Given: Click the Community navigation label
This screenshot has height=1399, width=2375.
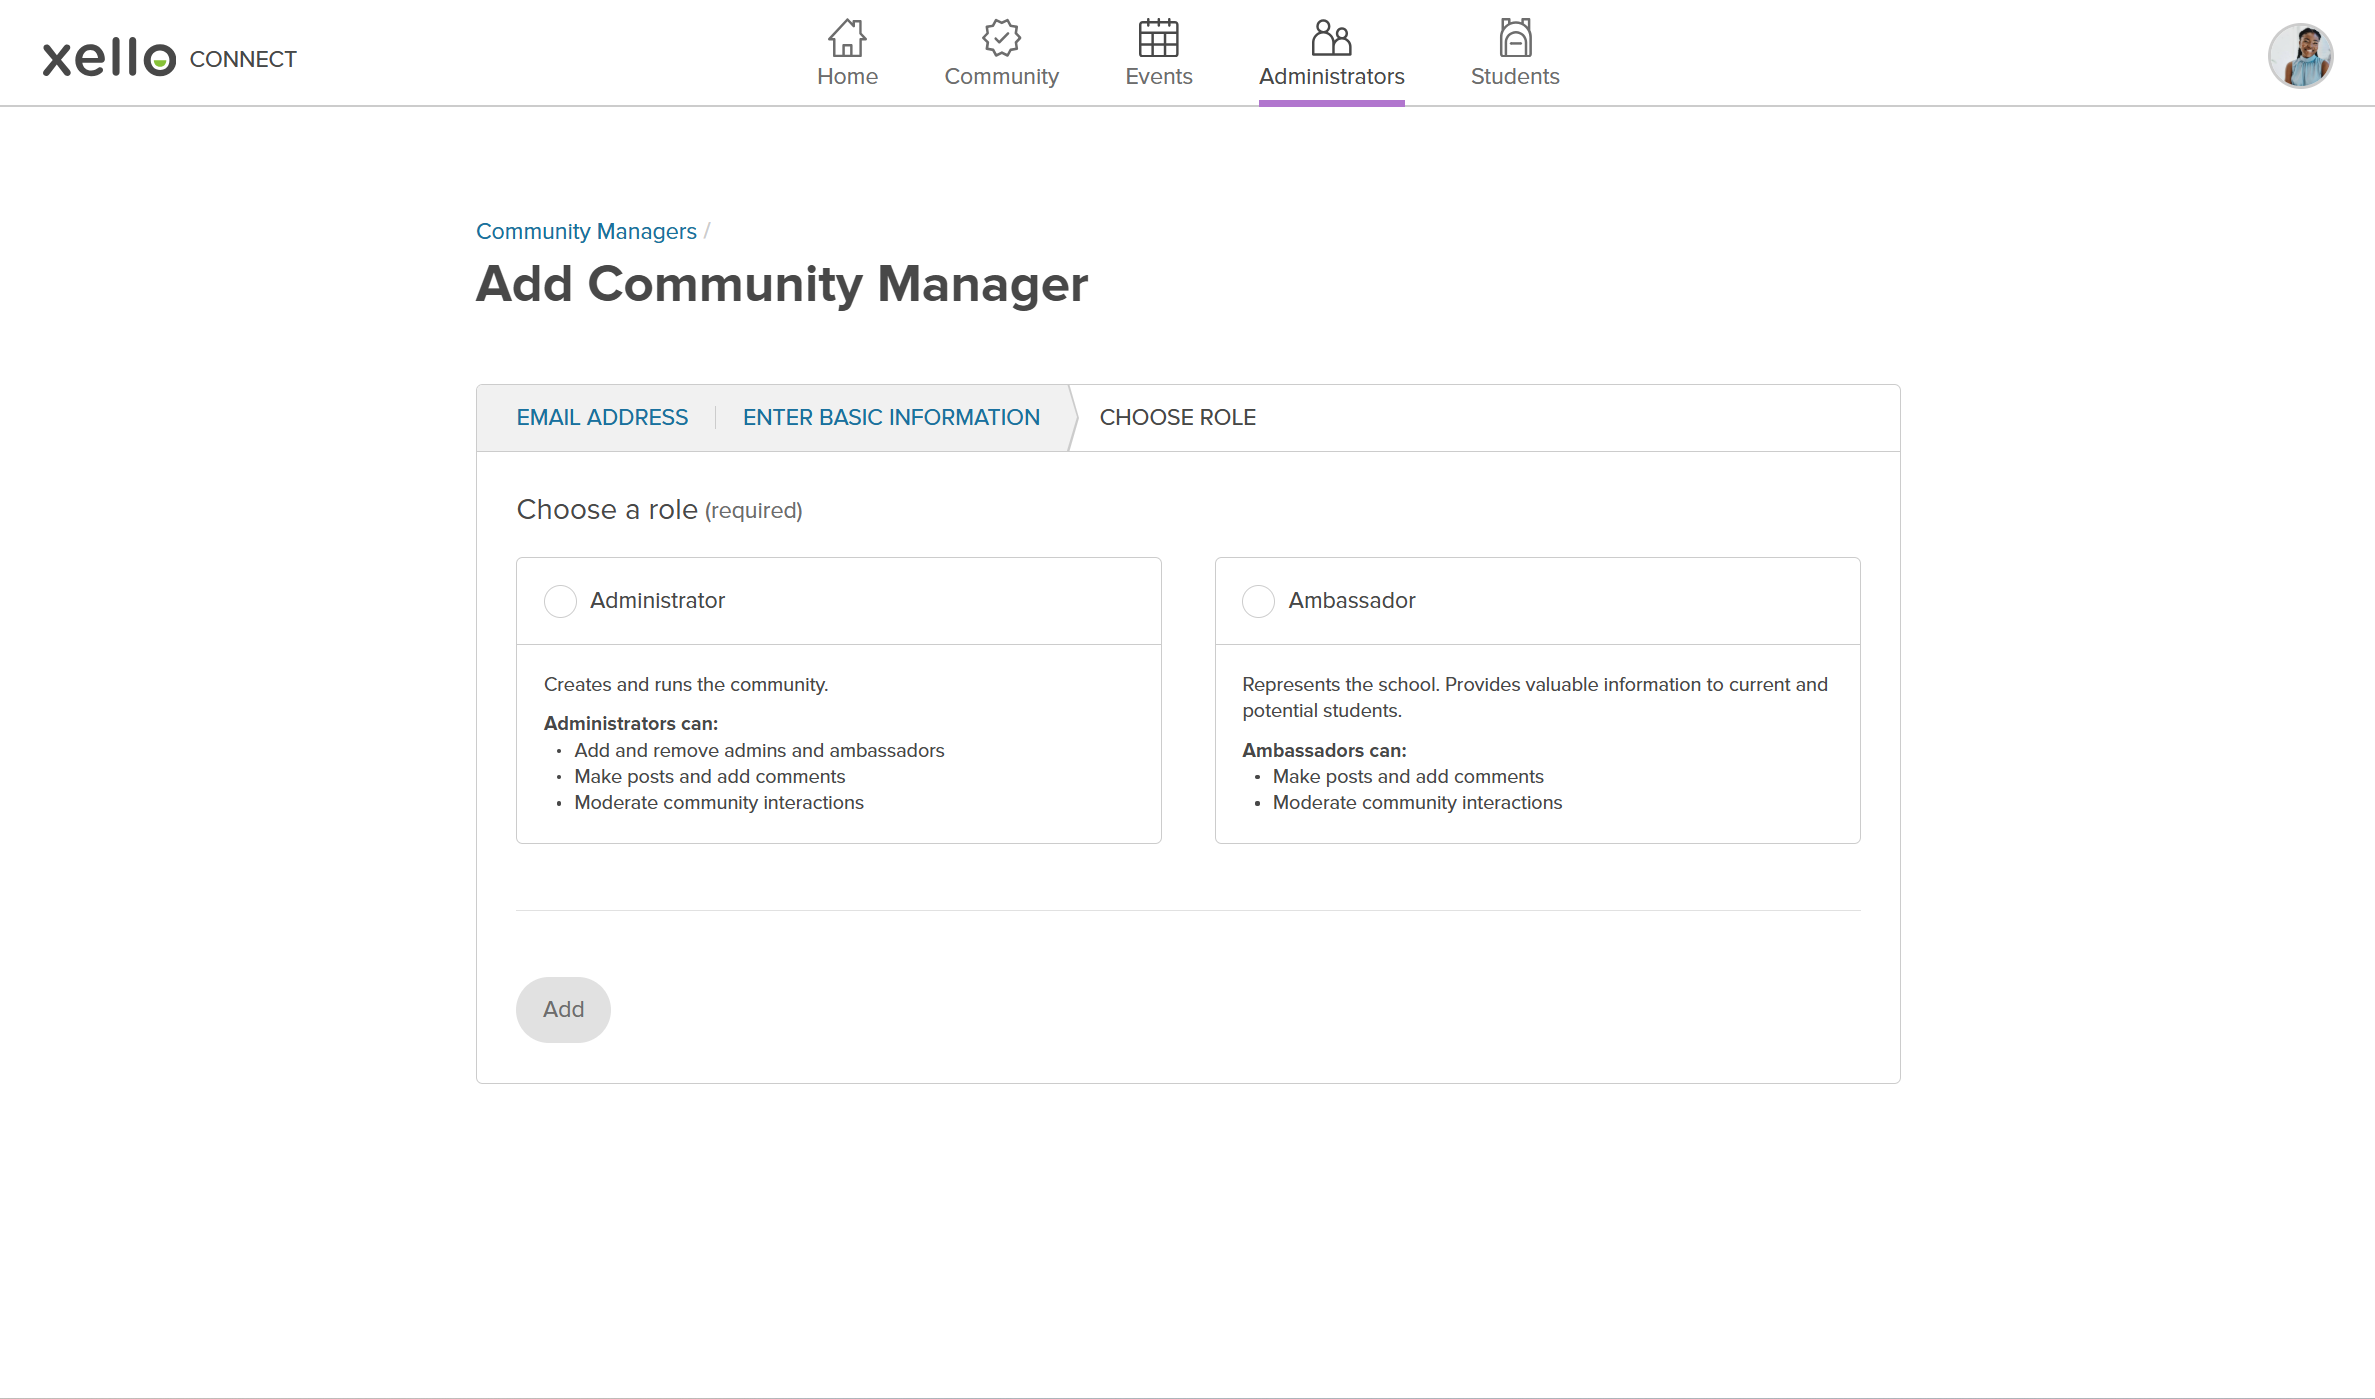Looking at the screenshot, I should point(1001,76).
